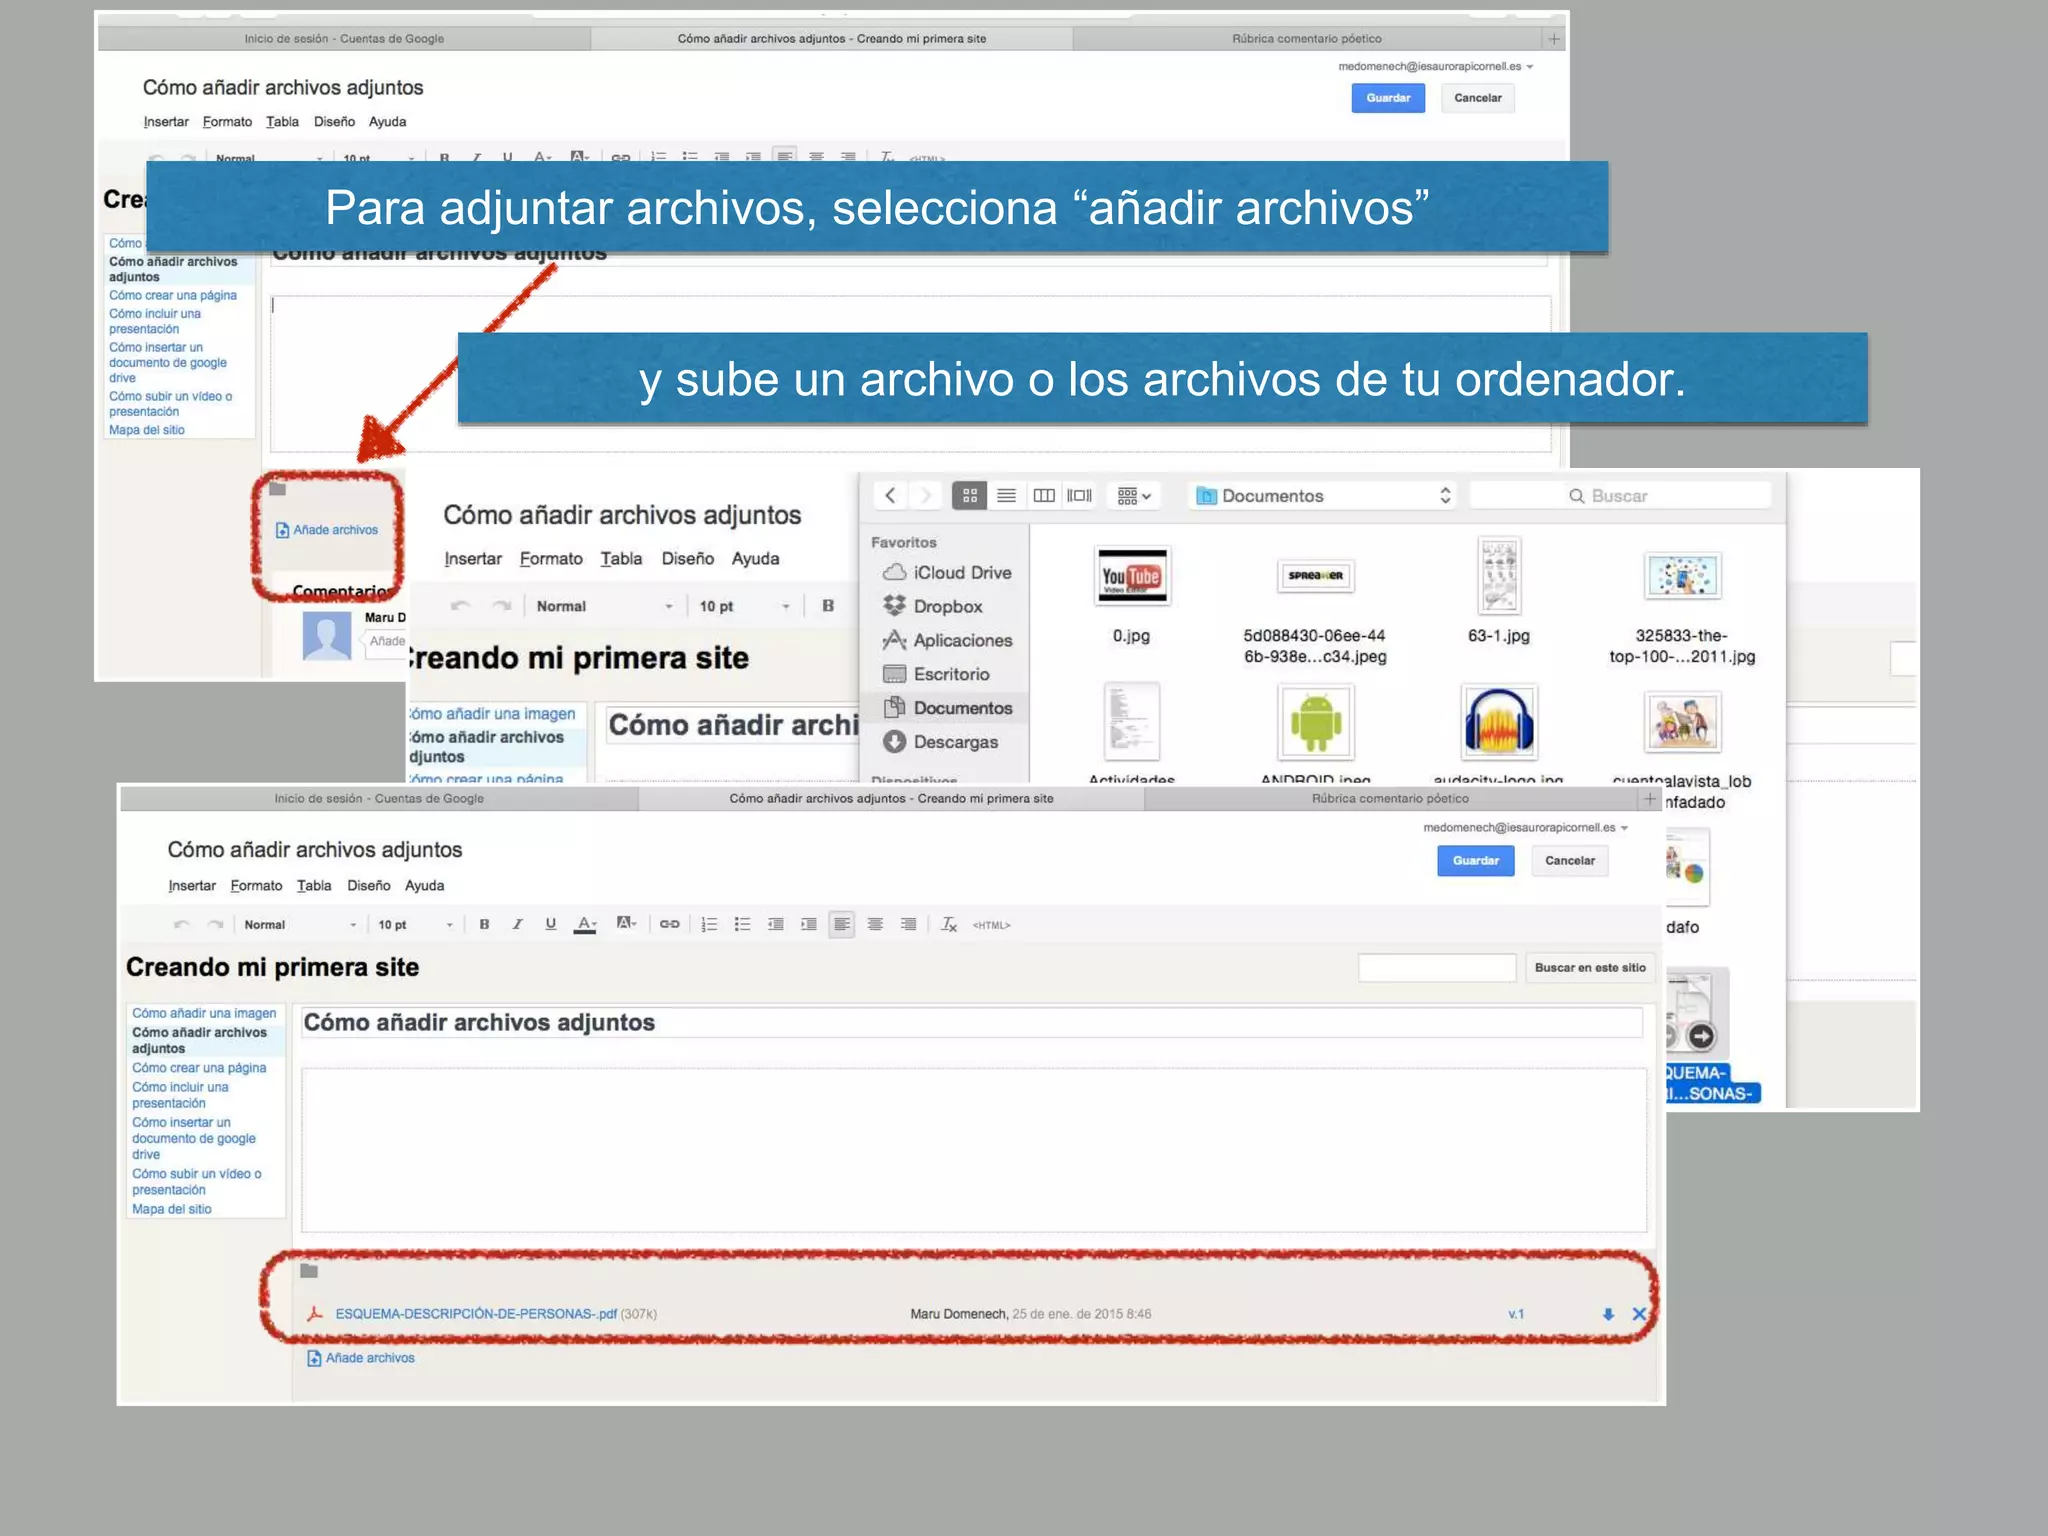Click Guardar in the lower editor window
2048x1536 pixels.
pos(1475,861)
